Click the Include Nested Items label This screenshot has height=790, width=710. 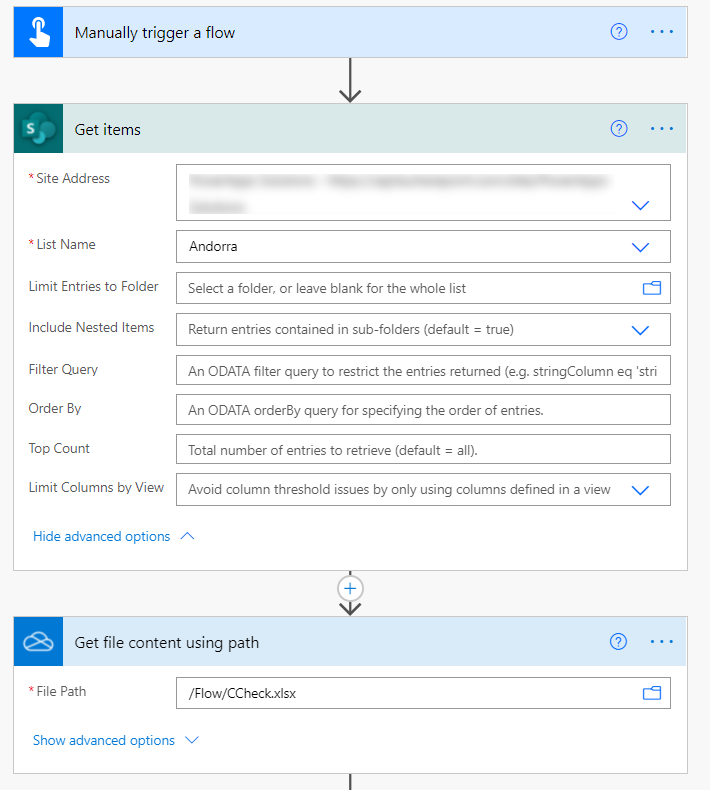coord(91,327)
